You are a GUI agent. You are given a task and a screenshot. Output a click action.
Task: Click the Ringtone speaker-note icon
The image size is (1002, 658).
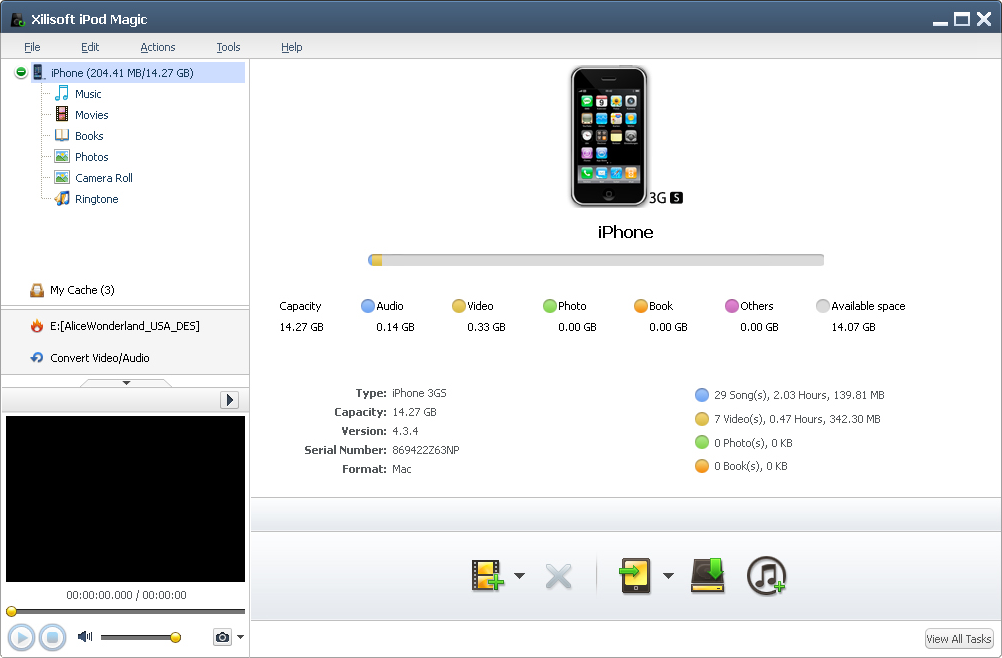tap(62, 199)
